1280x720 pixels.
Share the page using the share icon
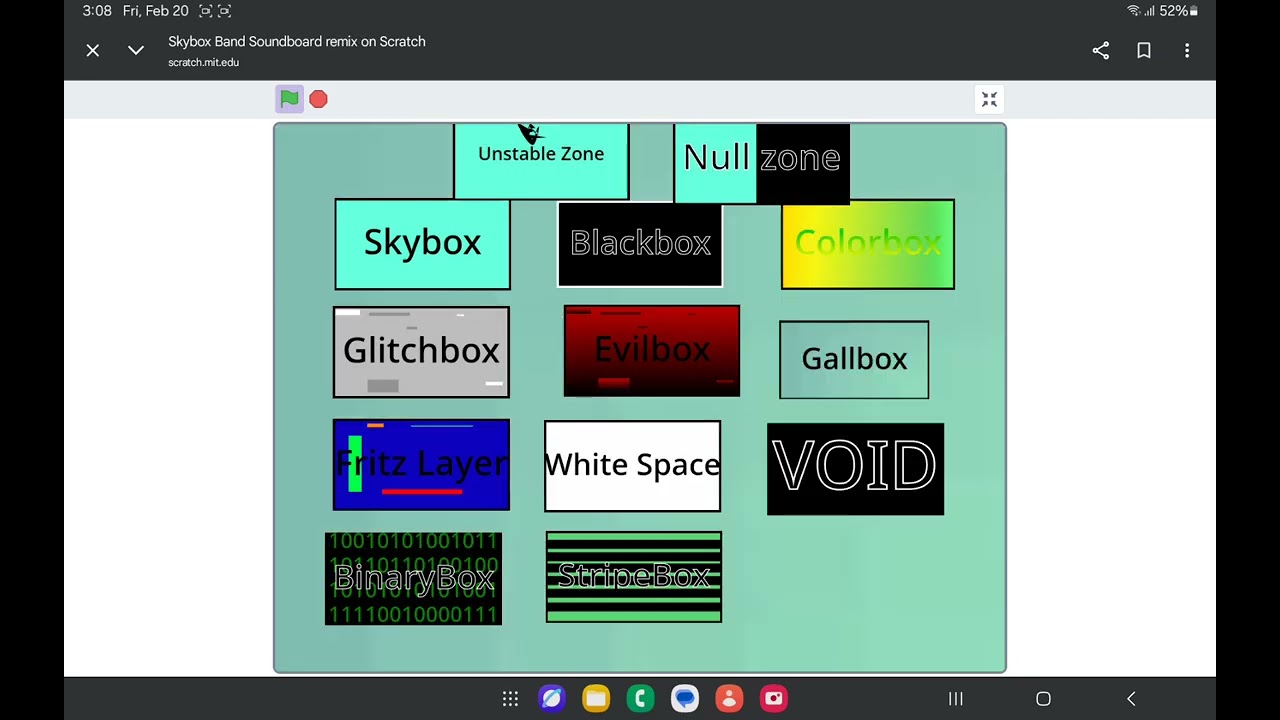[x=1101, y=50]
